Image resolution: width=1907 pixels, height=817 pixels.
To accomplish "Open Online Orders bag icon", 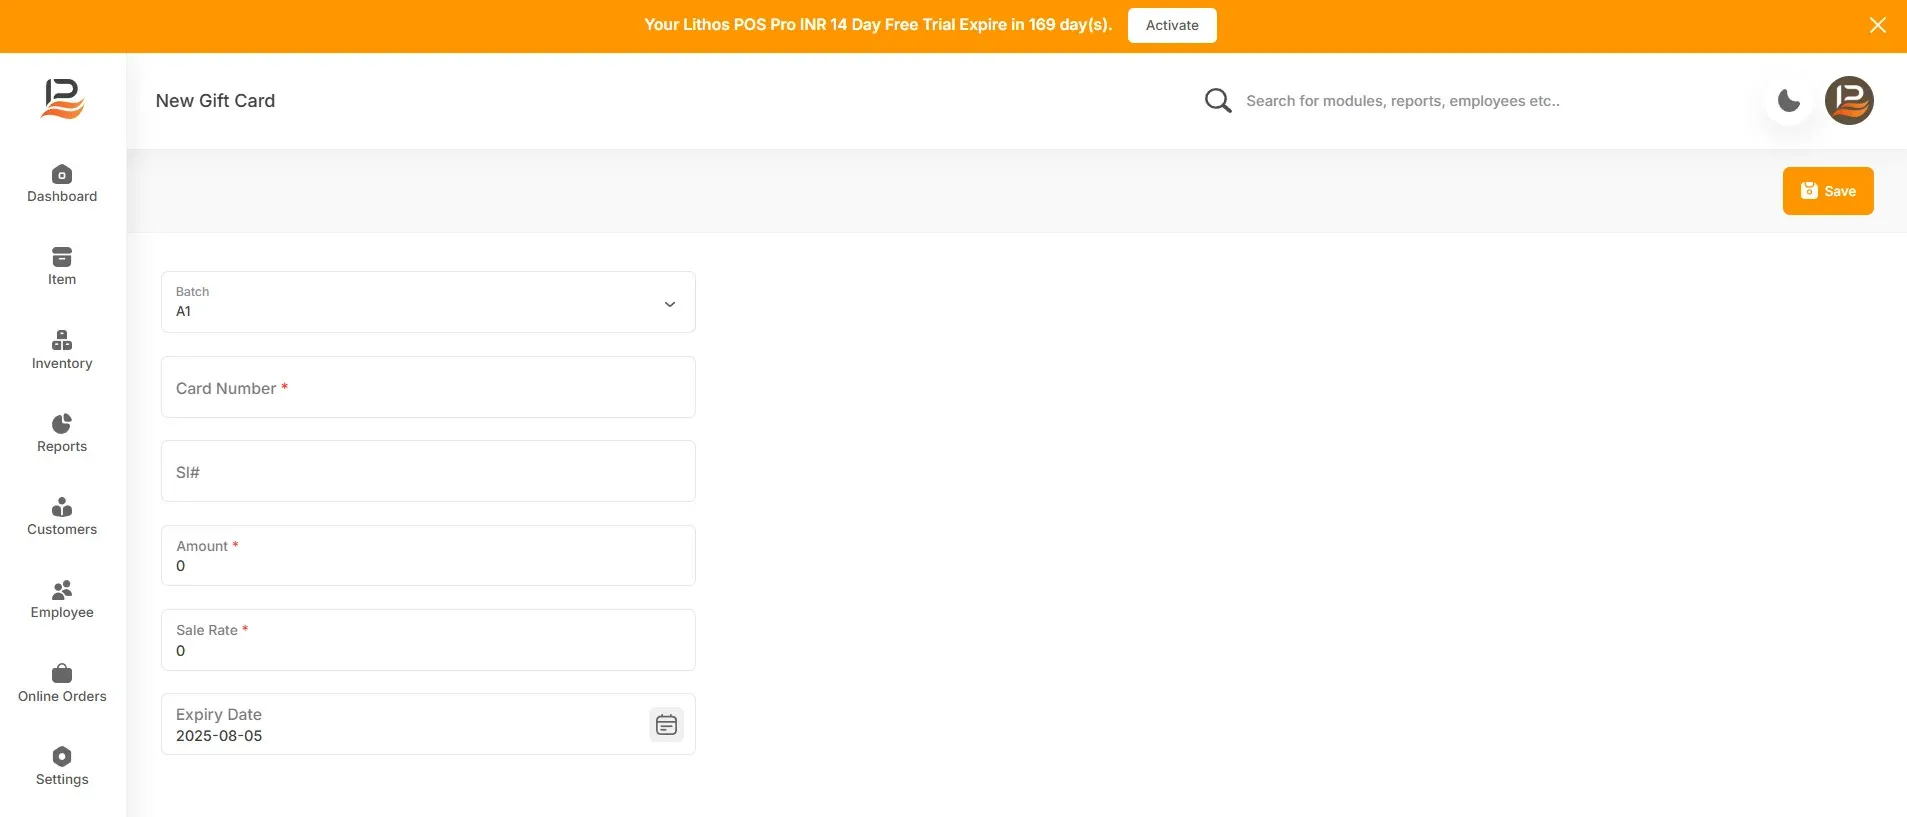I will point(62,673).
